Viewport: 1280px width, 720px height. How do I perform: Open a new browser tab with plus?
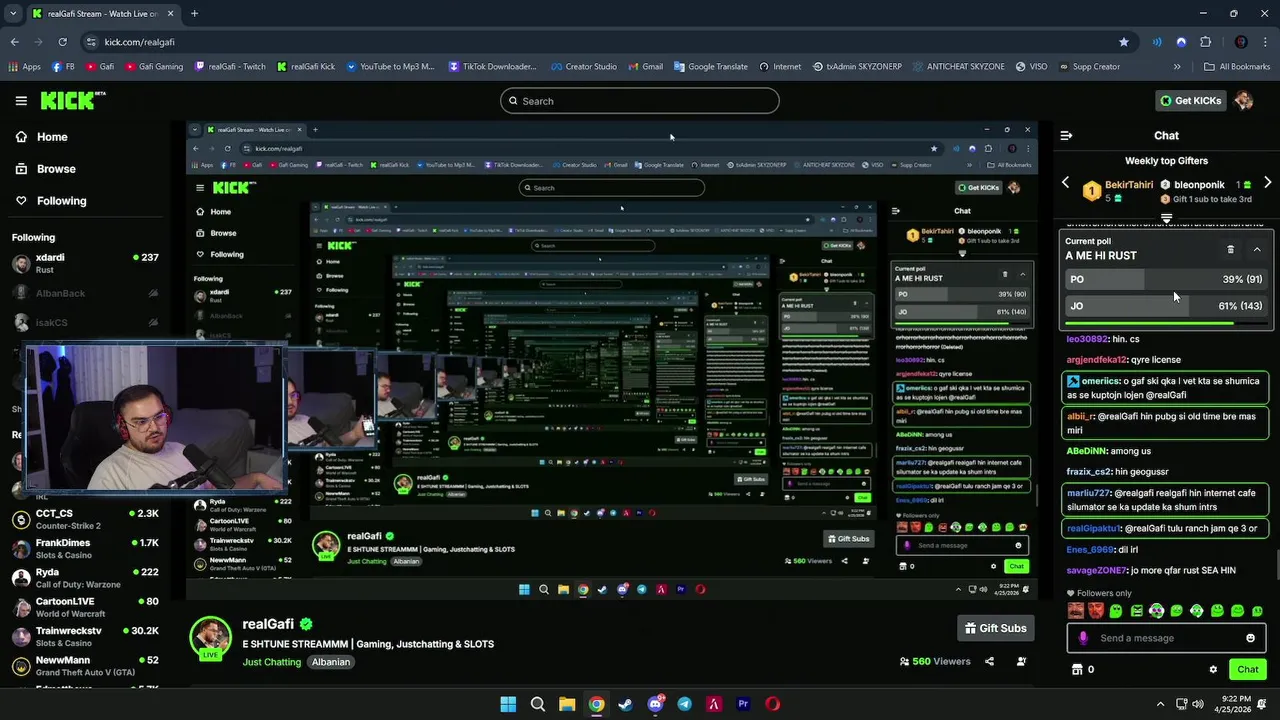194,13
